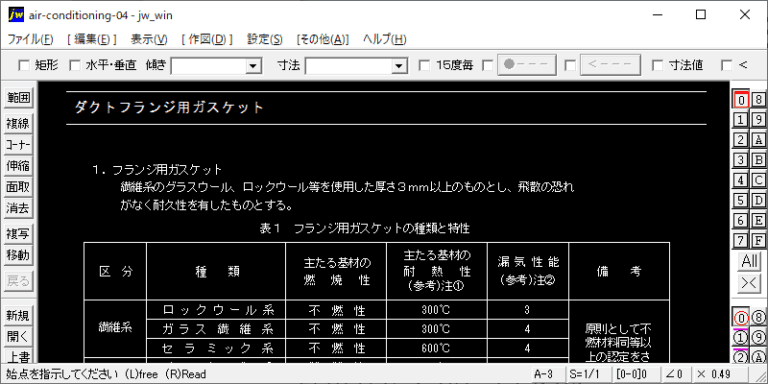Select layer 2 square button
Viewport: 768px width, 384px height.
pos(741,140)
